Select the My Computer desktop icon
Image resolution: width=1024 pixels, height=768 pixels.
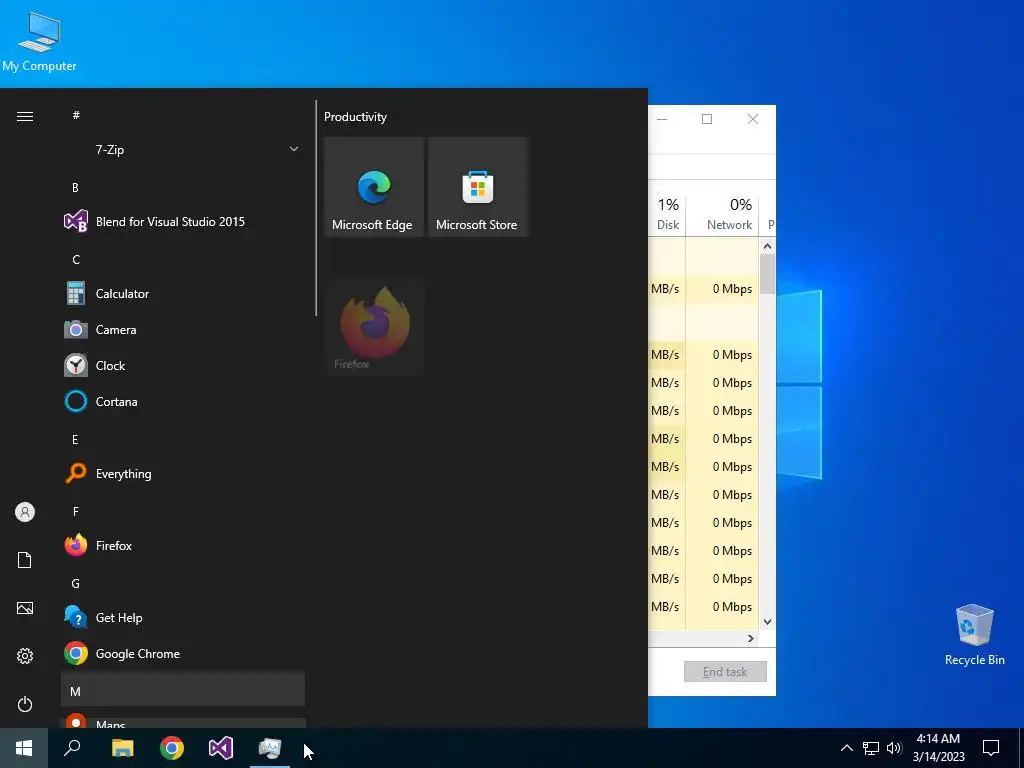point(39,42)
